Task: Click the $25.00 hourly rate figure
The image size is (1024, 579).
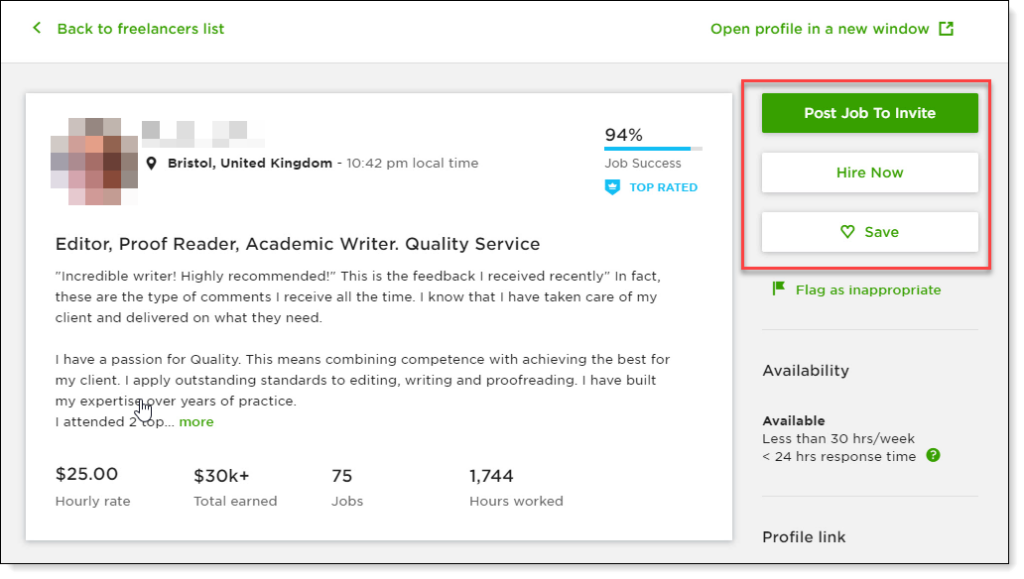Action: pyautogui.click(x=87, y=474)
